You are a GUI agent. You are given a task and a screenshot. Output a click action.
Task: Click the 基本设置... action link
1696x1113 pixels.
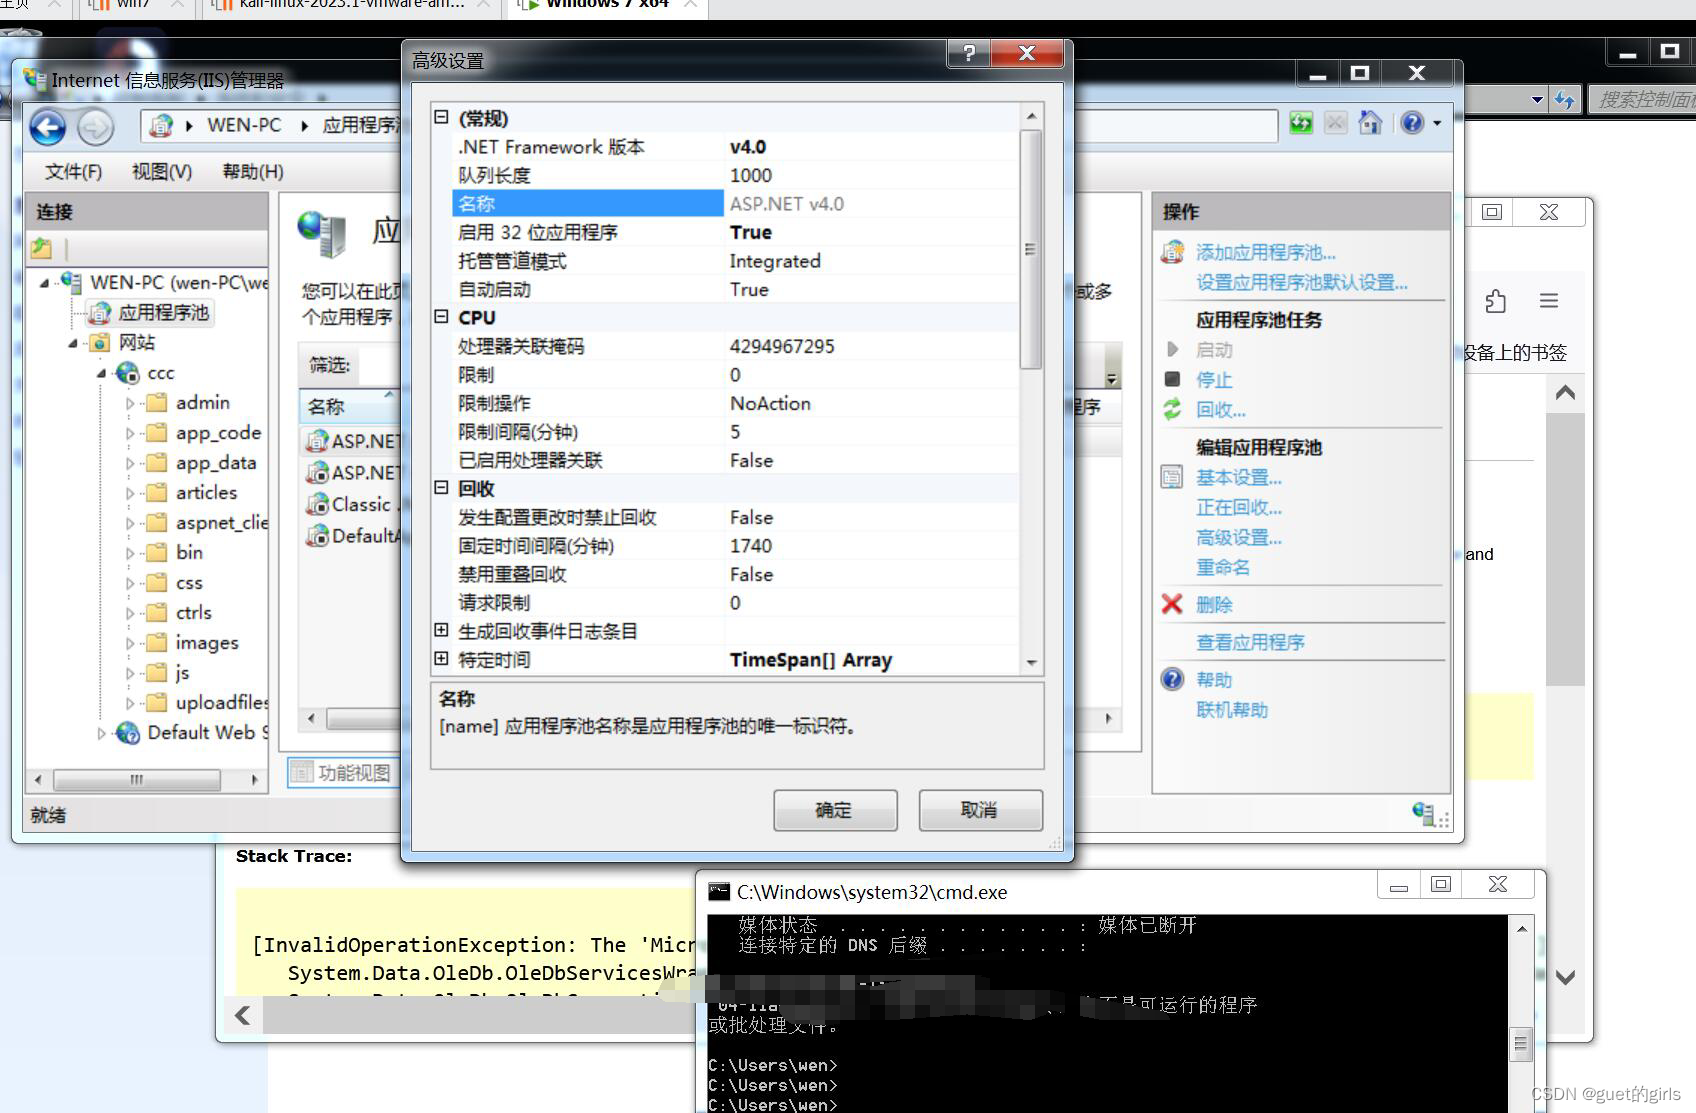point(1239,478)
